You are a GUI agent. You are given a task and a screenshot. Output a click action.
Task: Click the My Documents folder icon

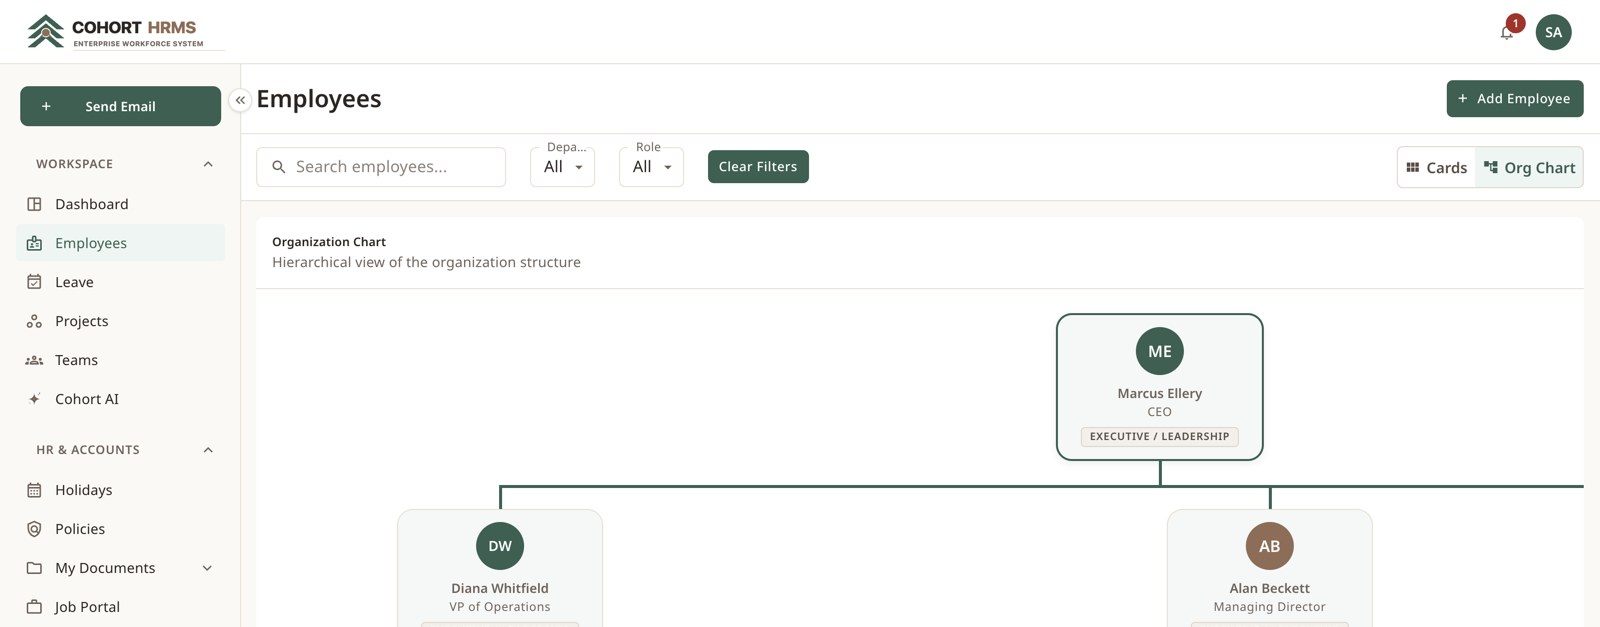pyautogui.click(x=34, y=568)
